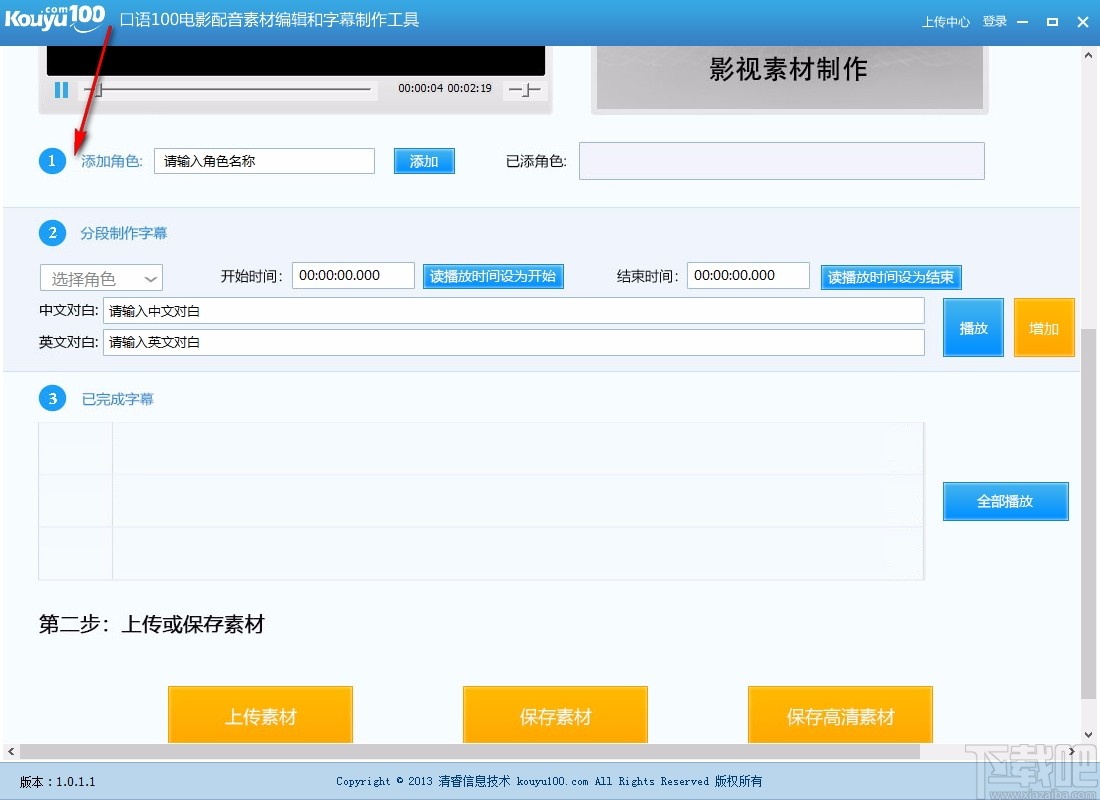Image resolution: width=1100 pixels, height=800 pixels.
Task: Adjust the volume slider near the timestamp
Action: tap(522, 90)
